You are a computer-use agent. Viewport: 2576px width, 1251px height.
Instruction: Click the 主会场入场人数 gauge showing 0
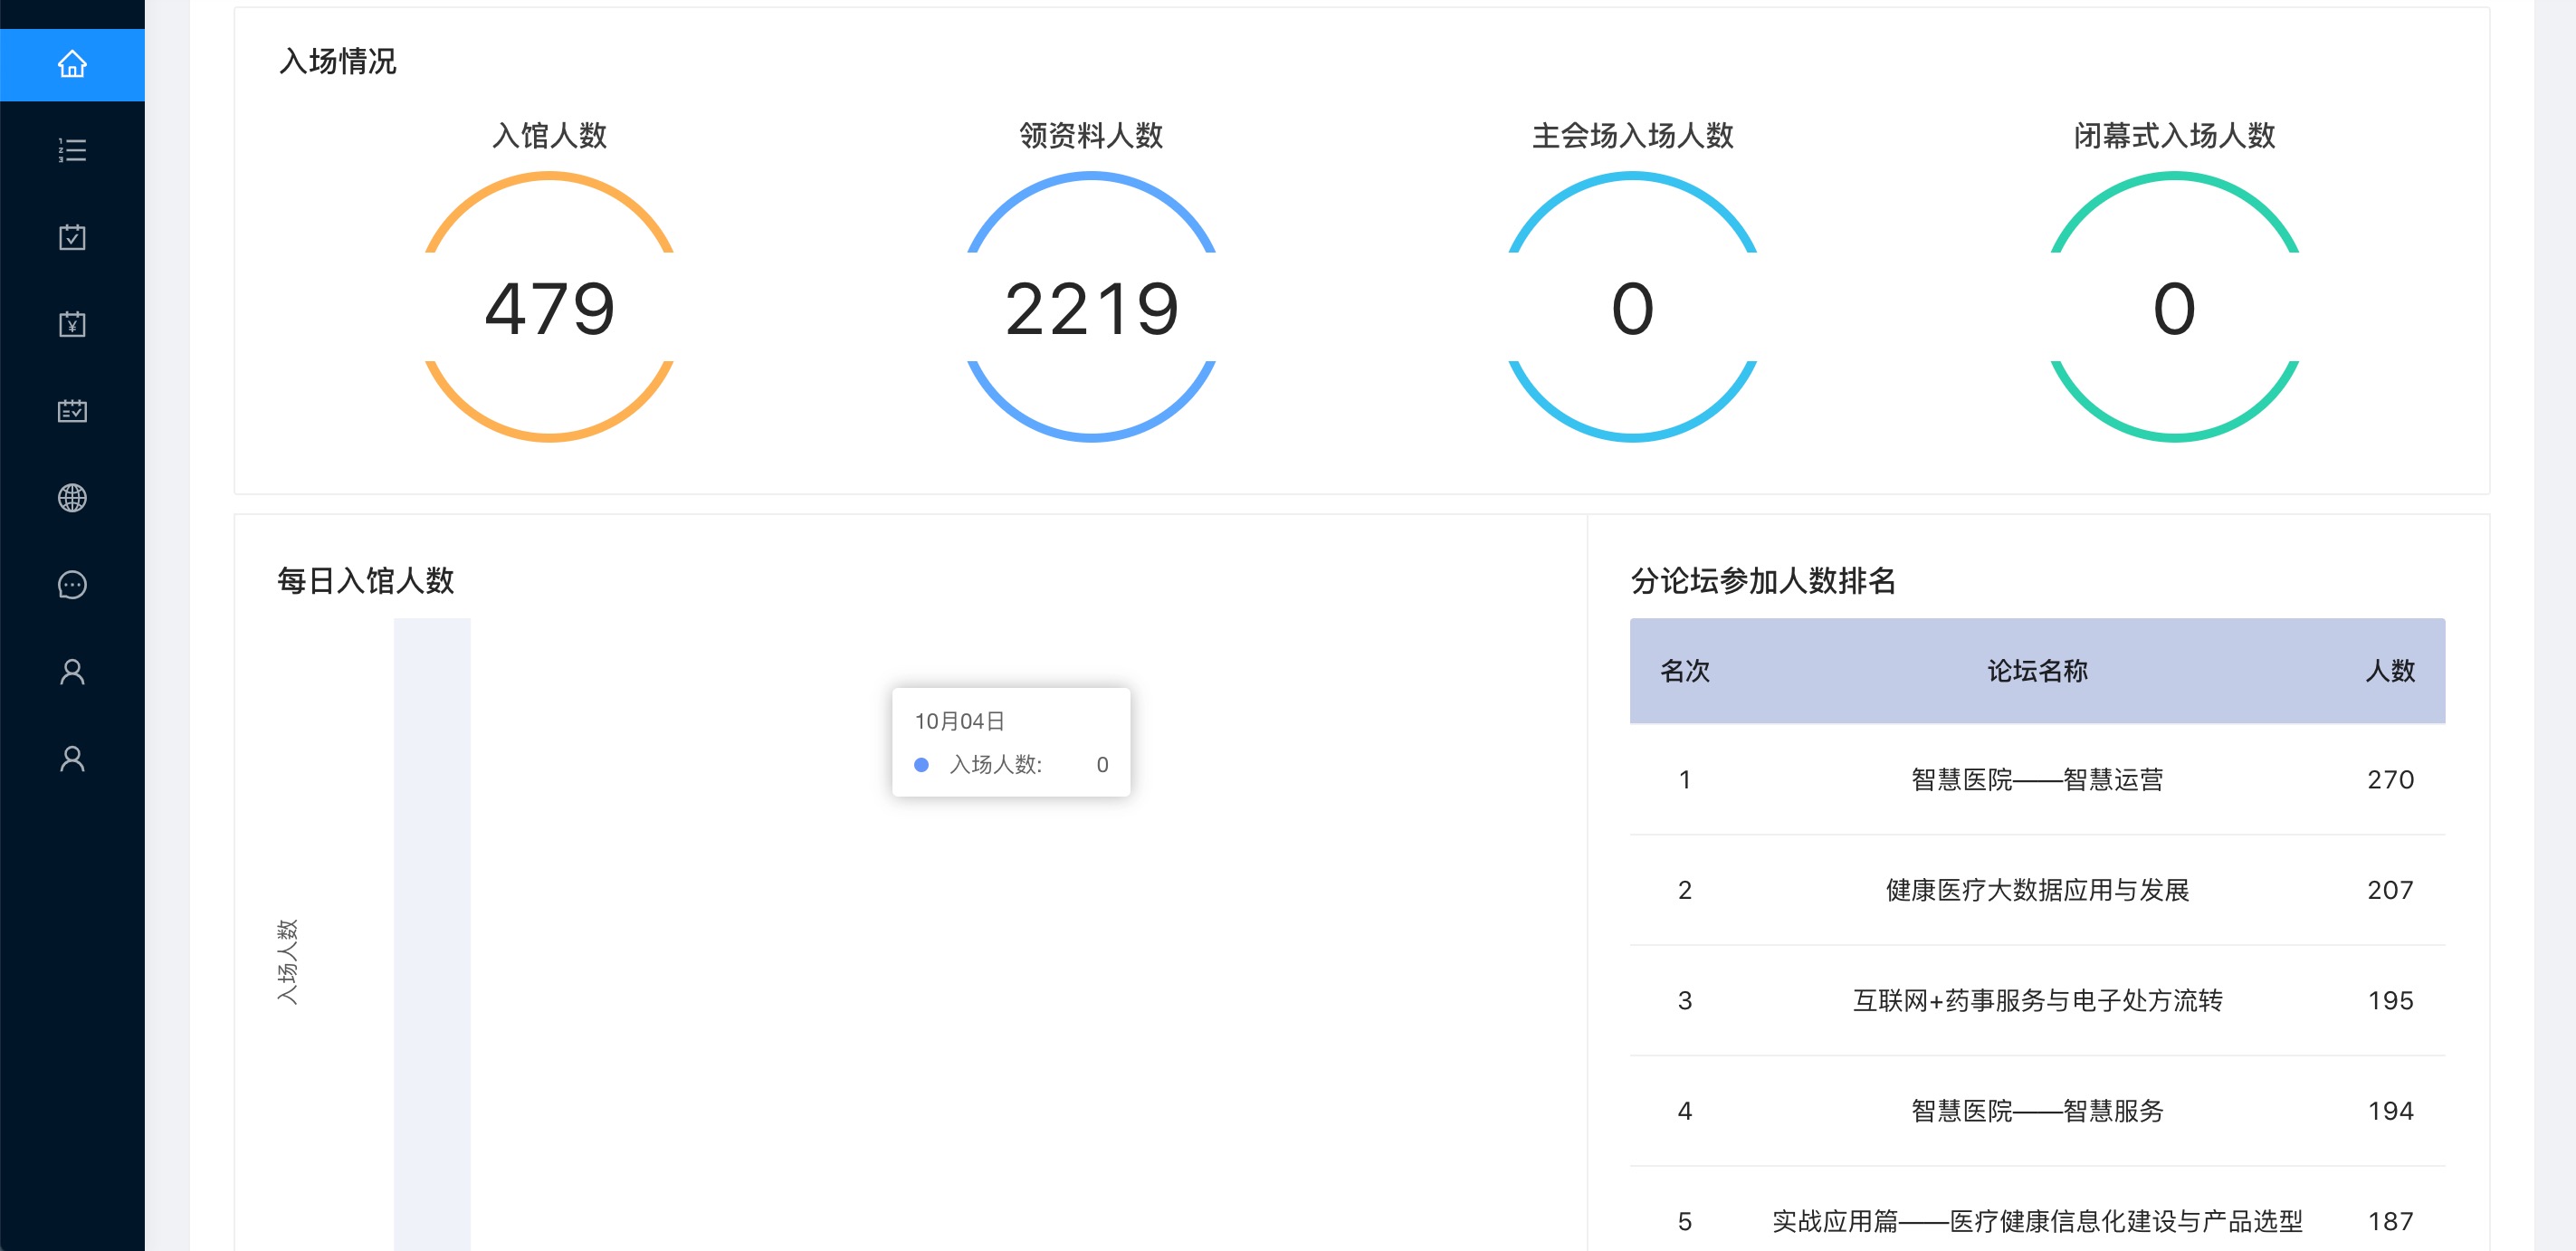(x=1633, y=307)
